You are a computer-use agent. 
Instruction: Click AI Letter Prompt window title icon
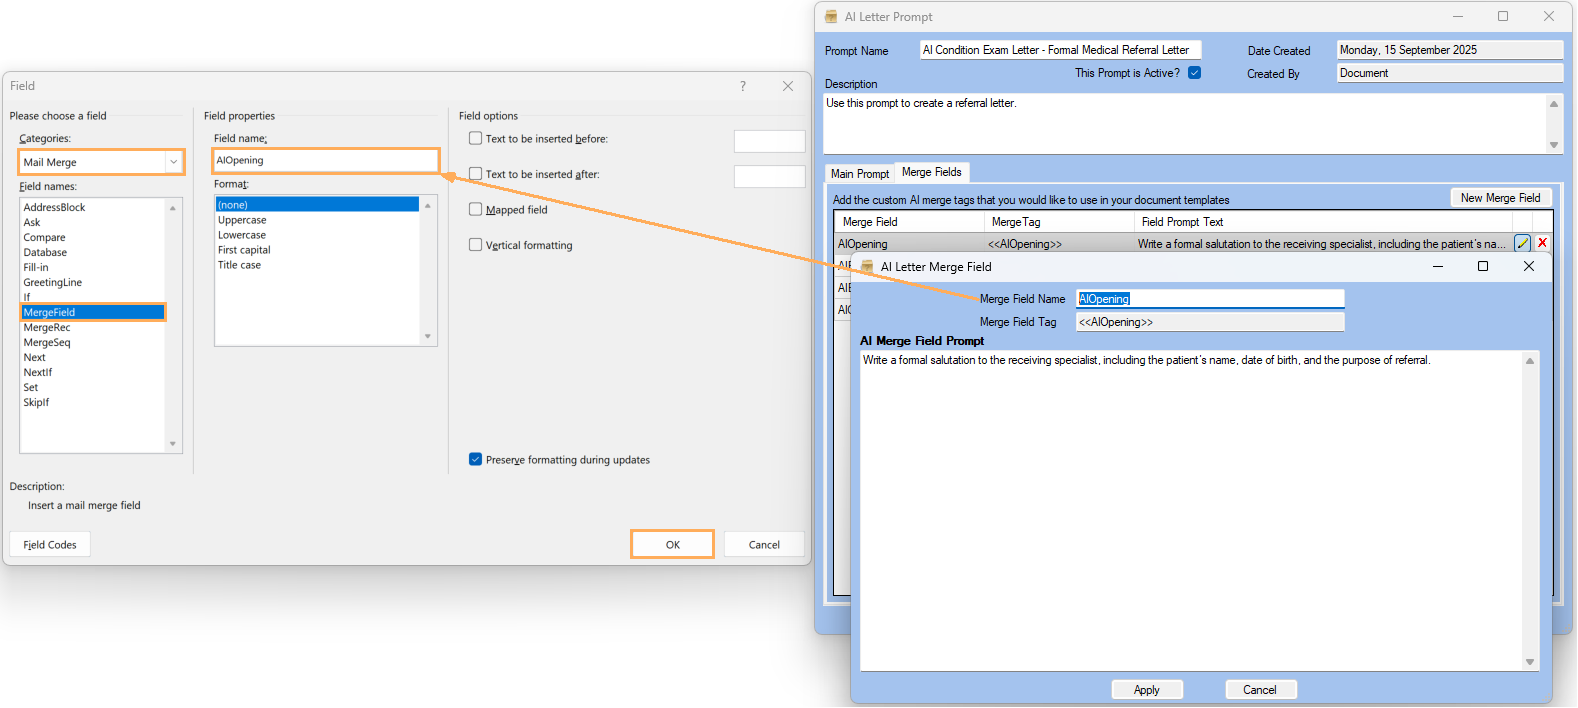[831, 17]
